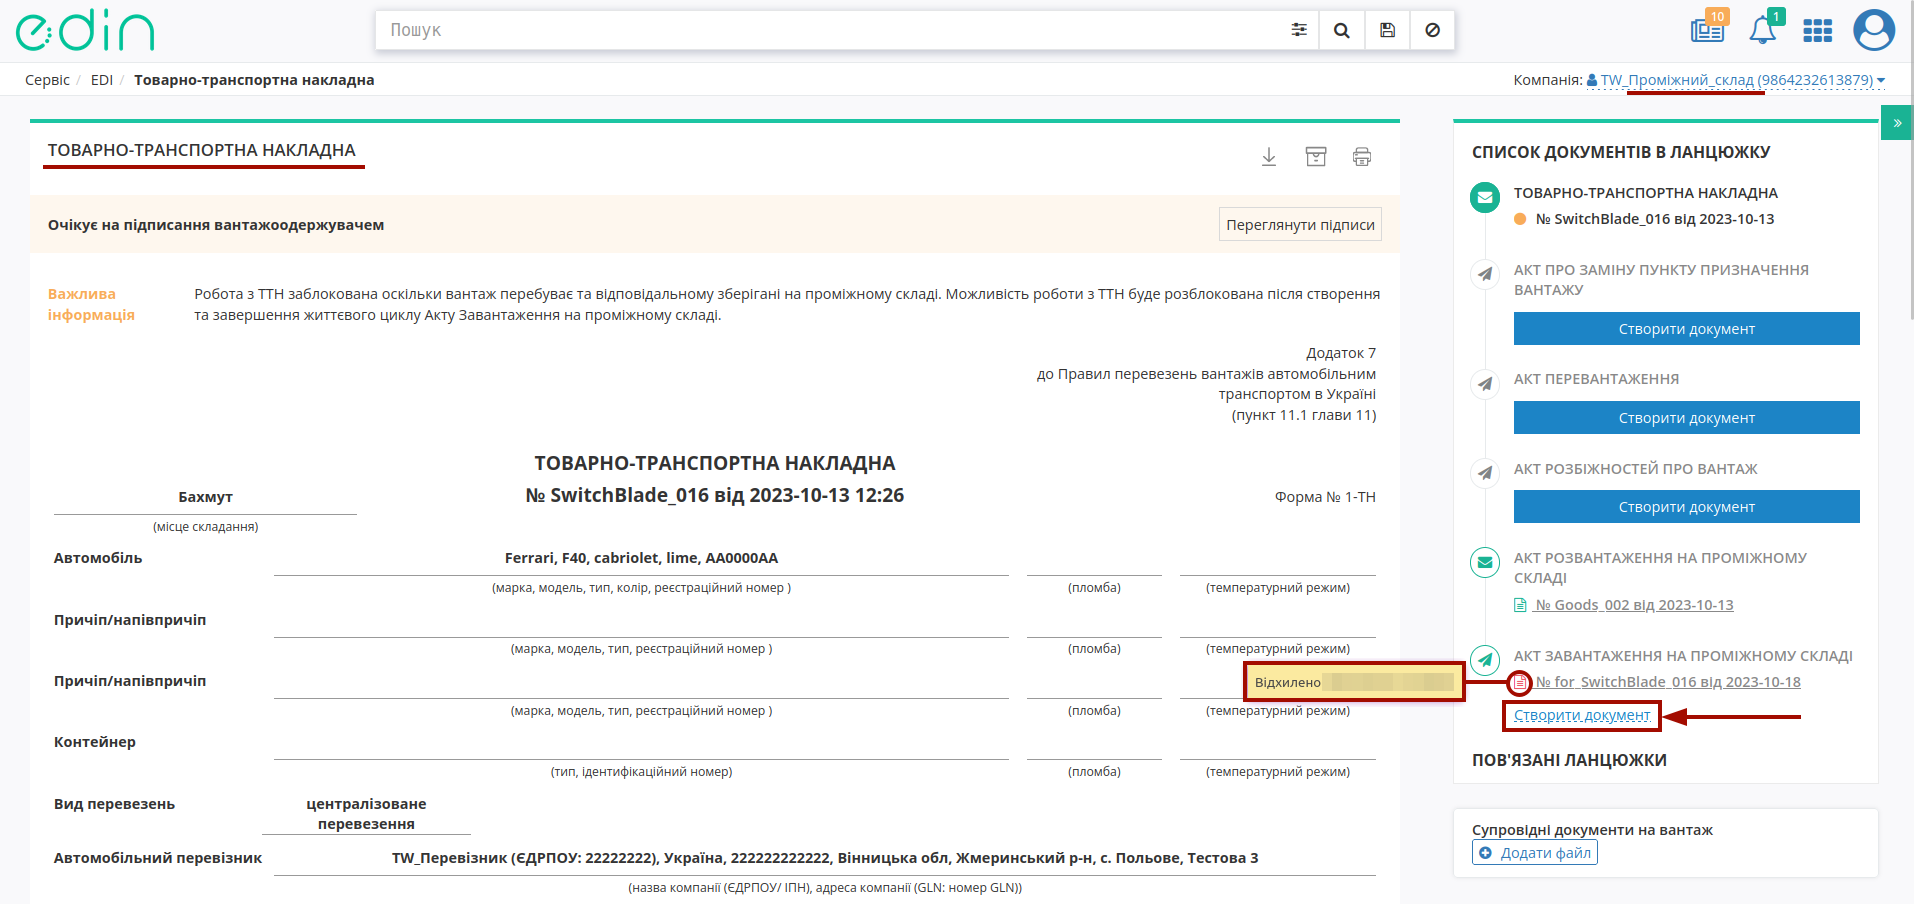Clear search with the circle-slash icon

coord(1432,30)
